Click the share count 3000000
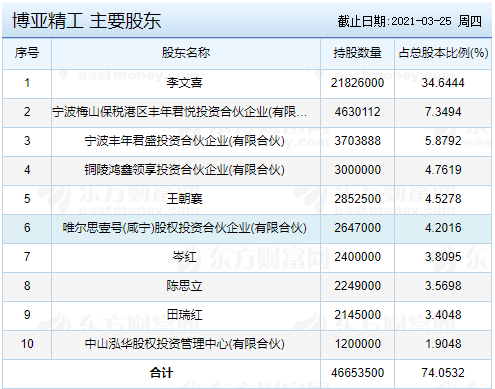The width and height of the screenshot is (495, 389). pos(357,170)
